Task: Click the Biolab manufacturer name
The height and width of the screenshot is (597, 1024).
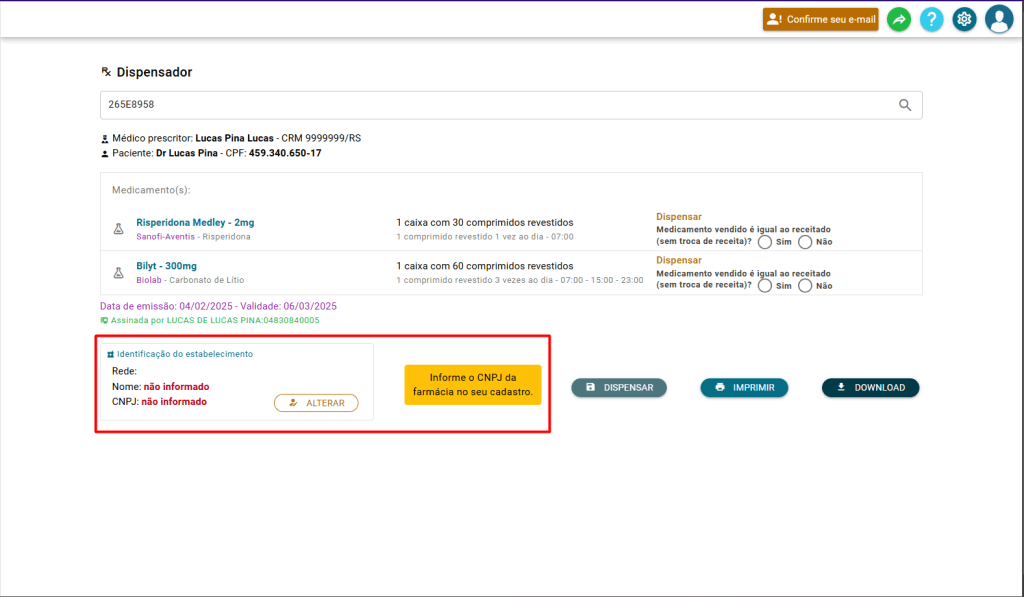Action: point(149,280)
